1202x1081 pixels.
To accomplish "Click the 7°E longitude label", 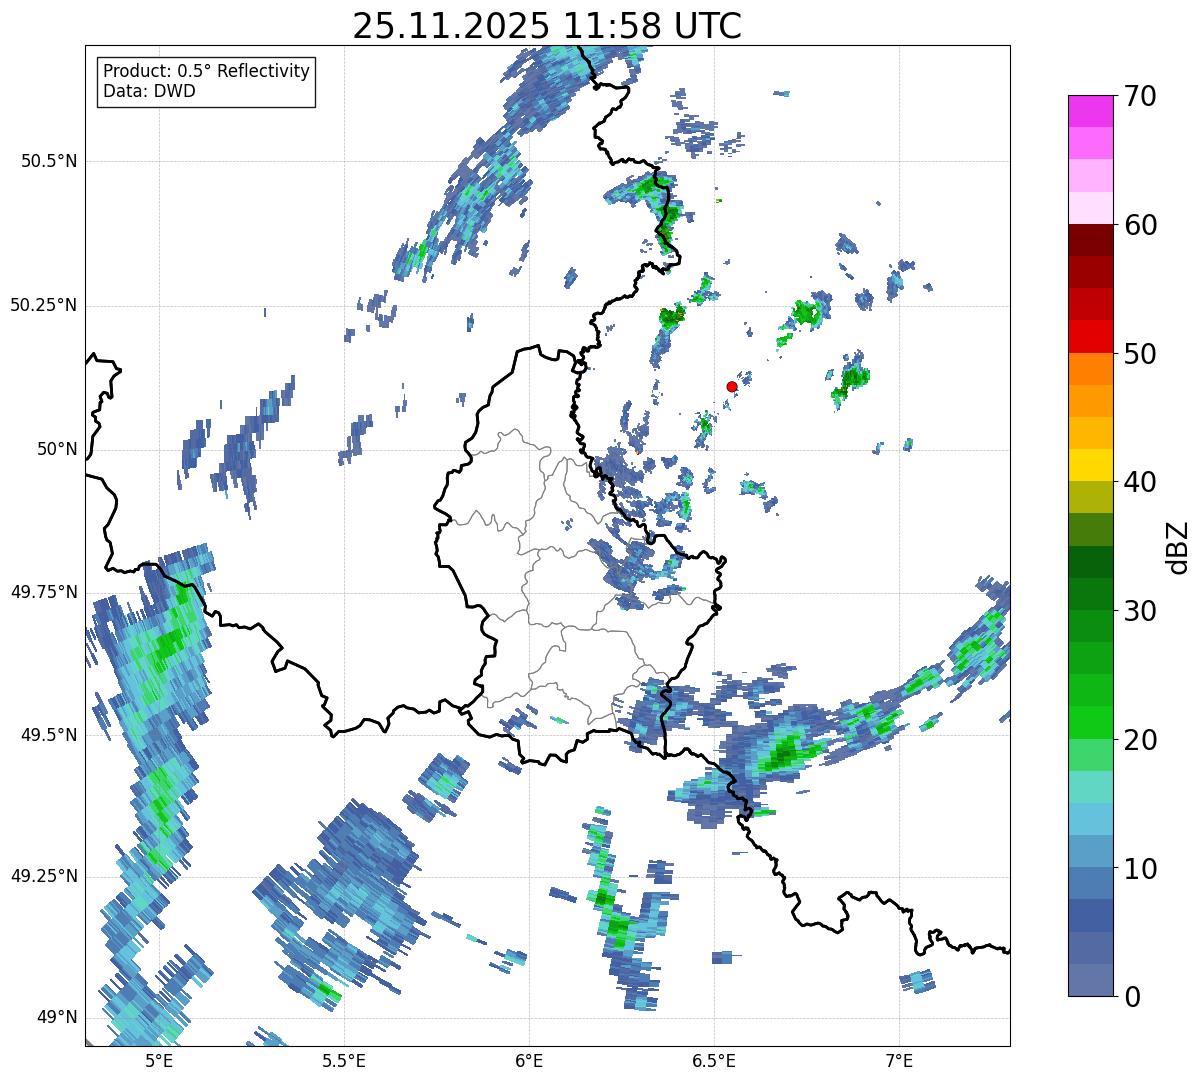I will pos(900,1061).
